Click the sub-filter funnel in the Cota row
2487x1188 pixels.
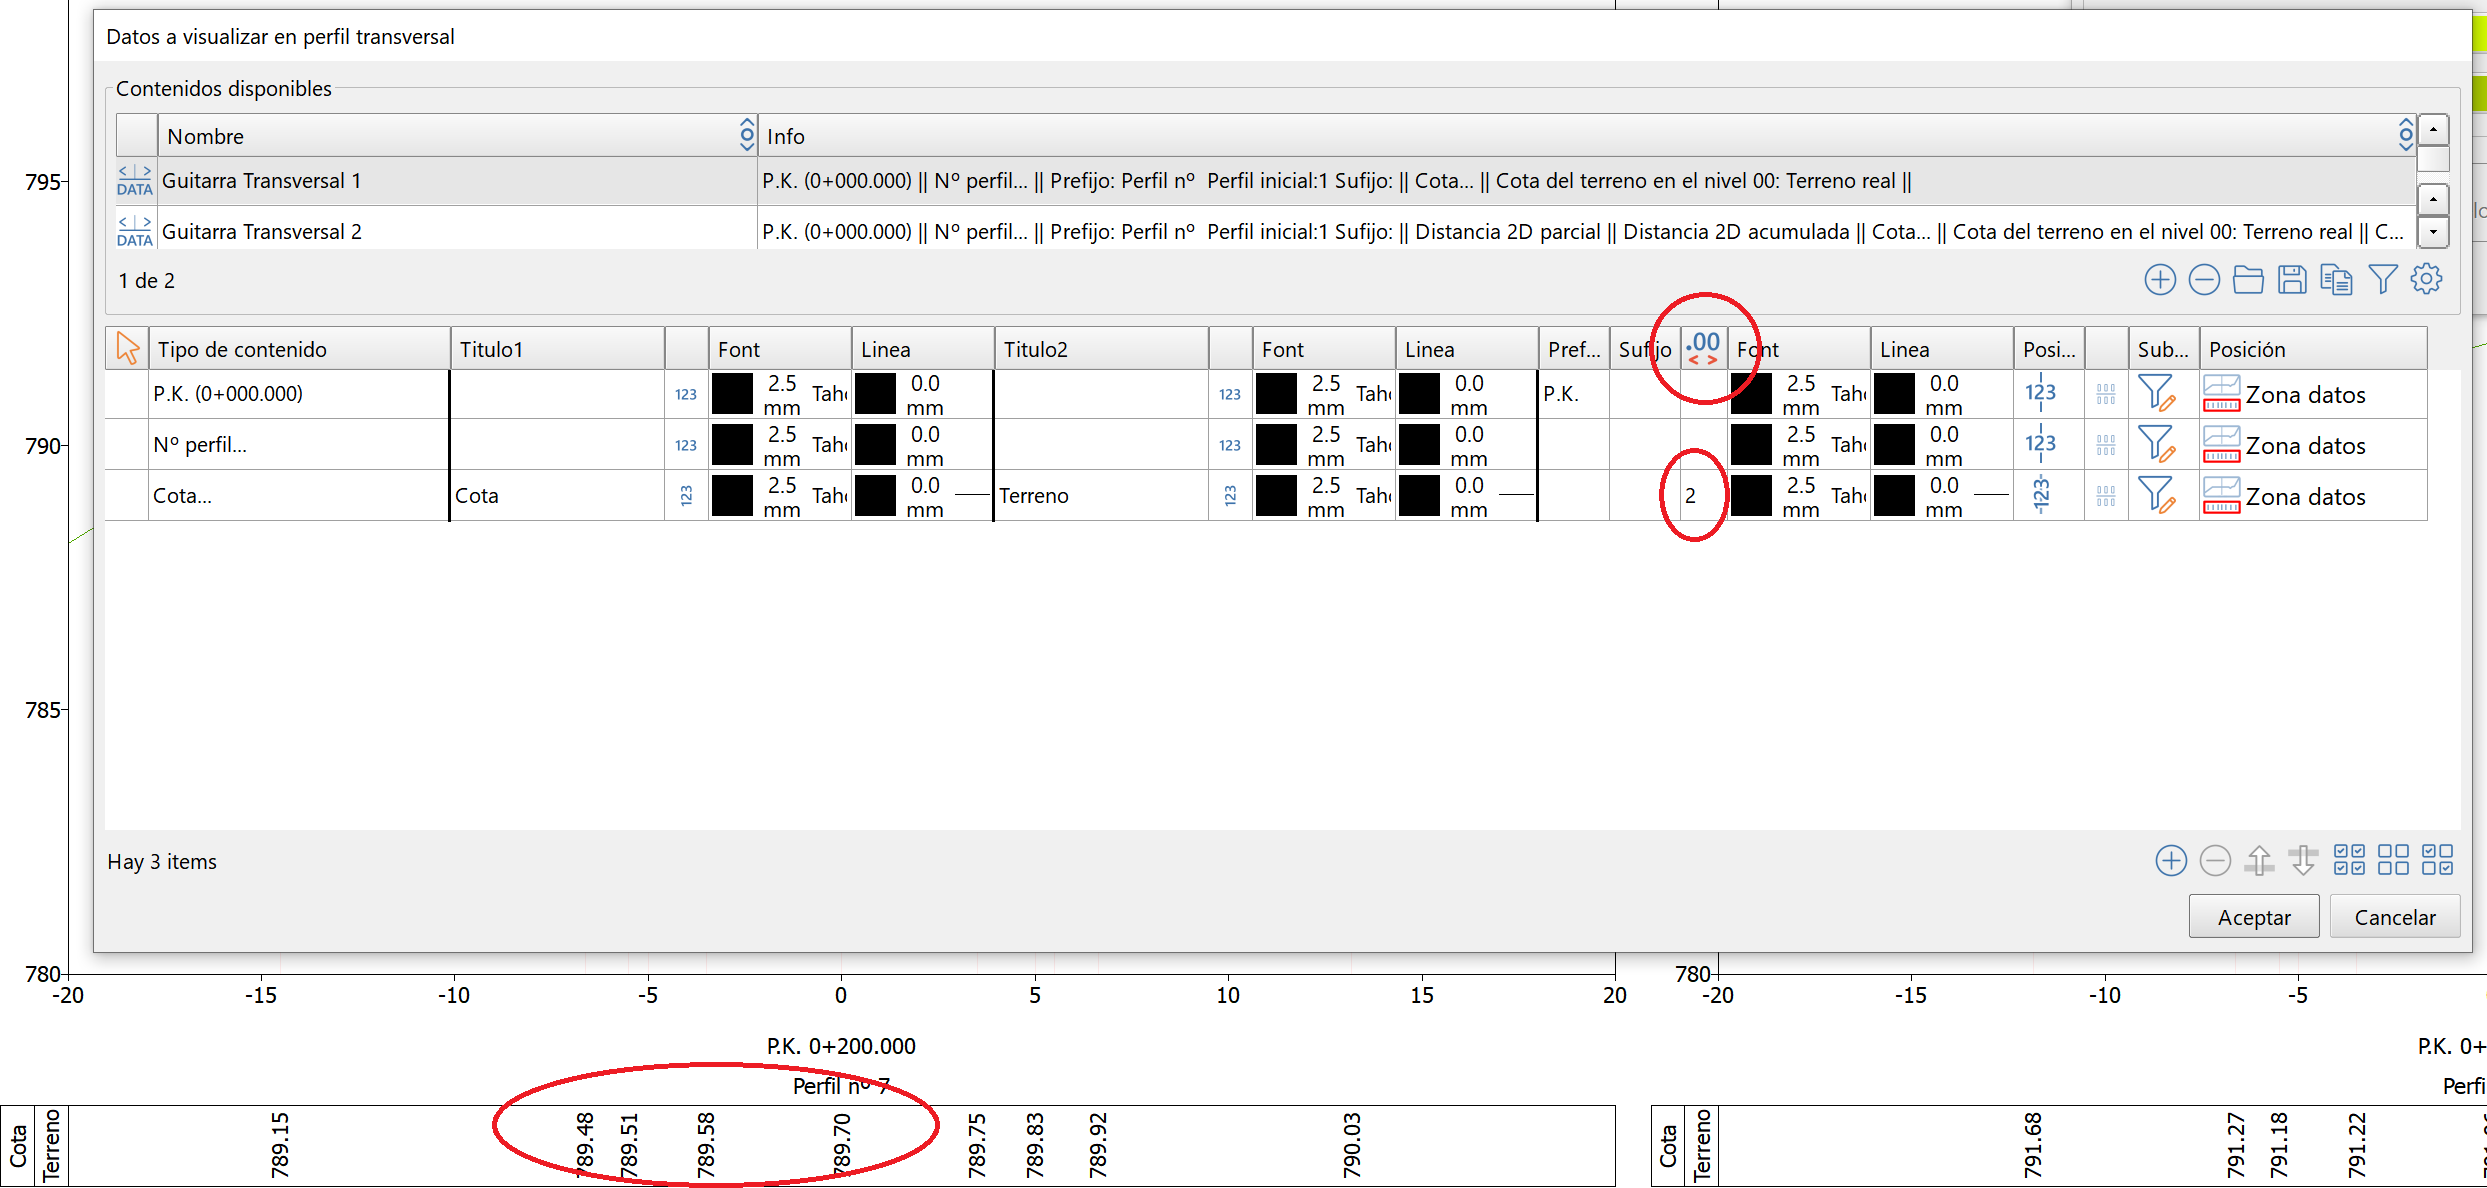pos(2156,496)
